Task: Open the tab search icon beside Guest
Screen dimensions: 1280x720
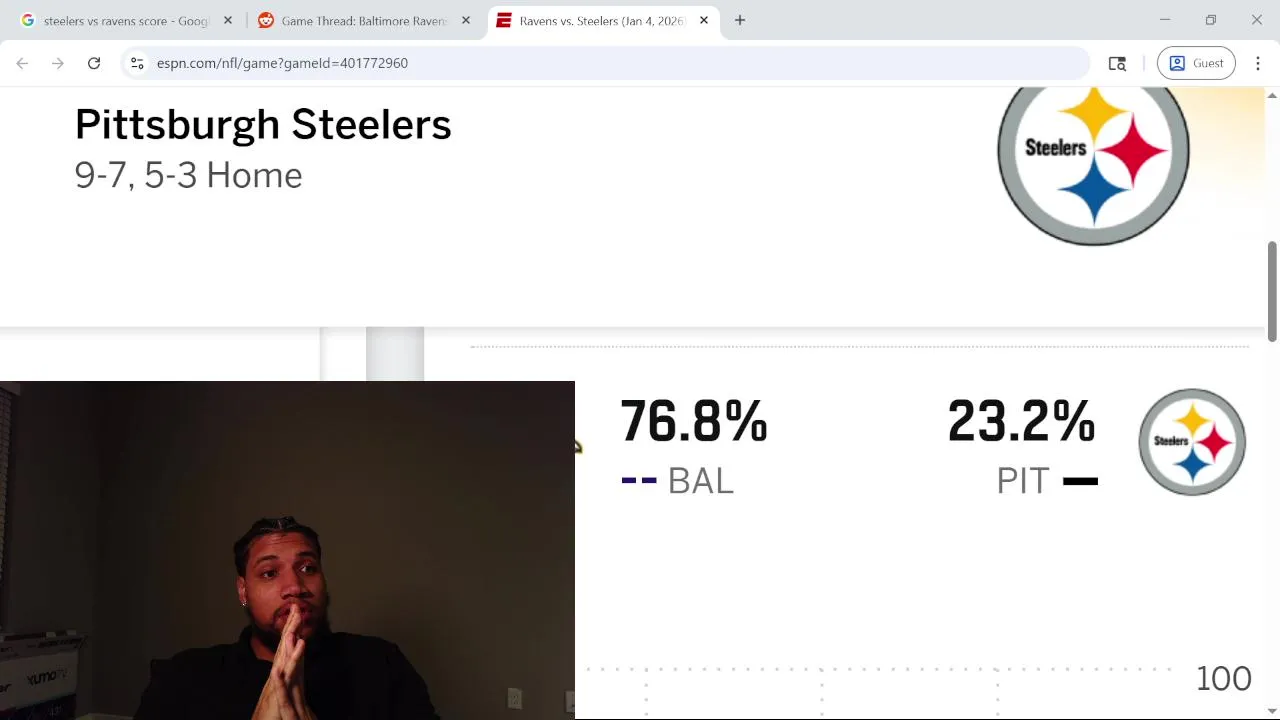Action: (x=1117, y=63)
